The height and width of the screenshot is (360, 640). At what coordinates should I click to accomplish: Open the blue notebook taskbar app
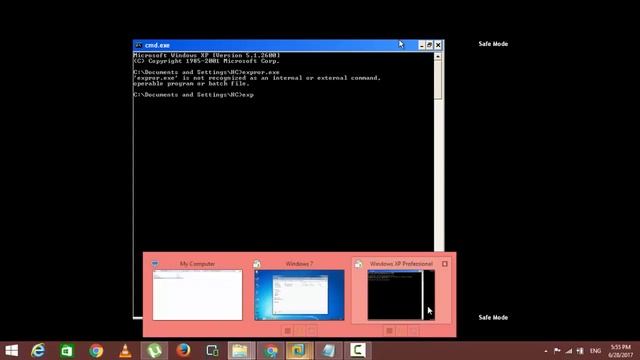pos(328,351)
